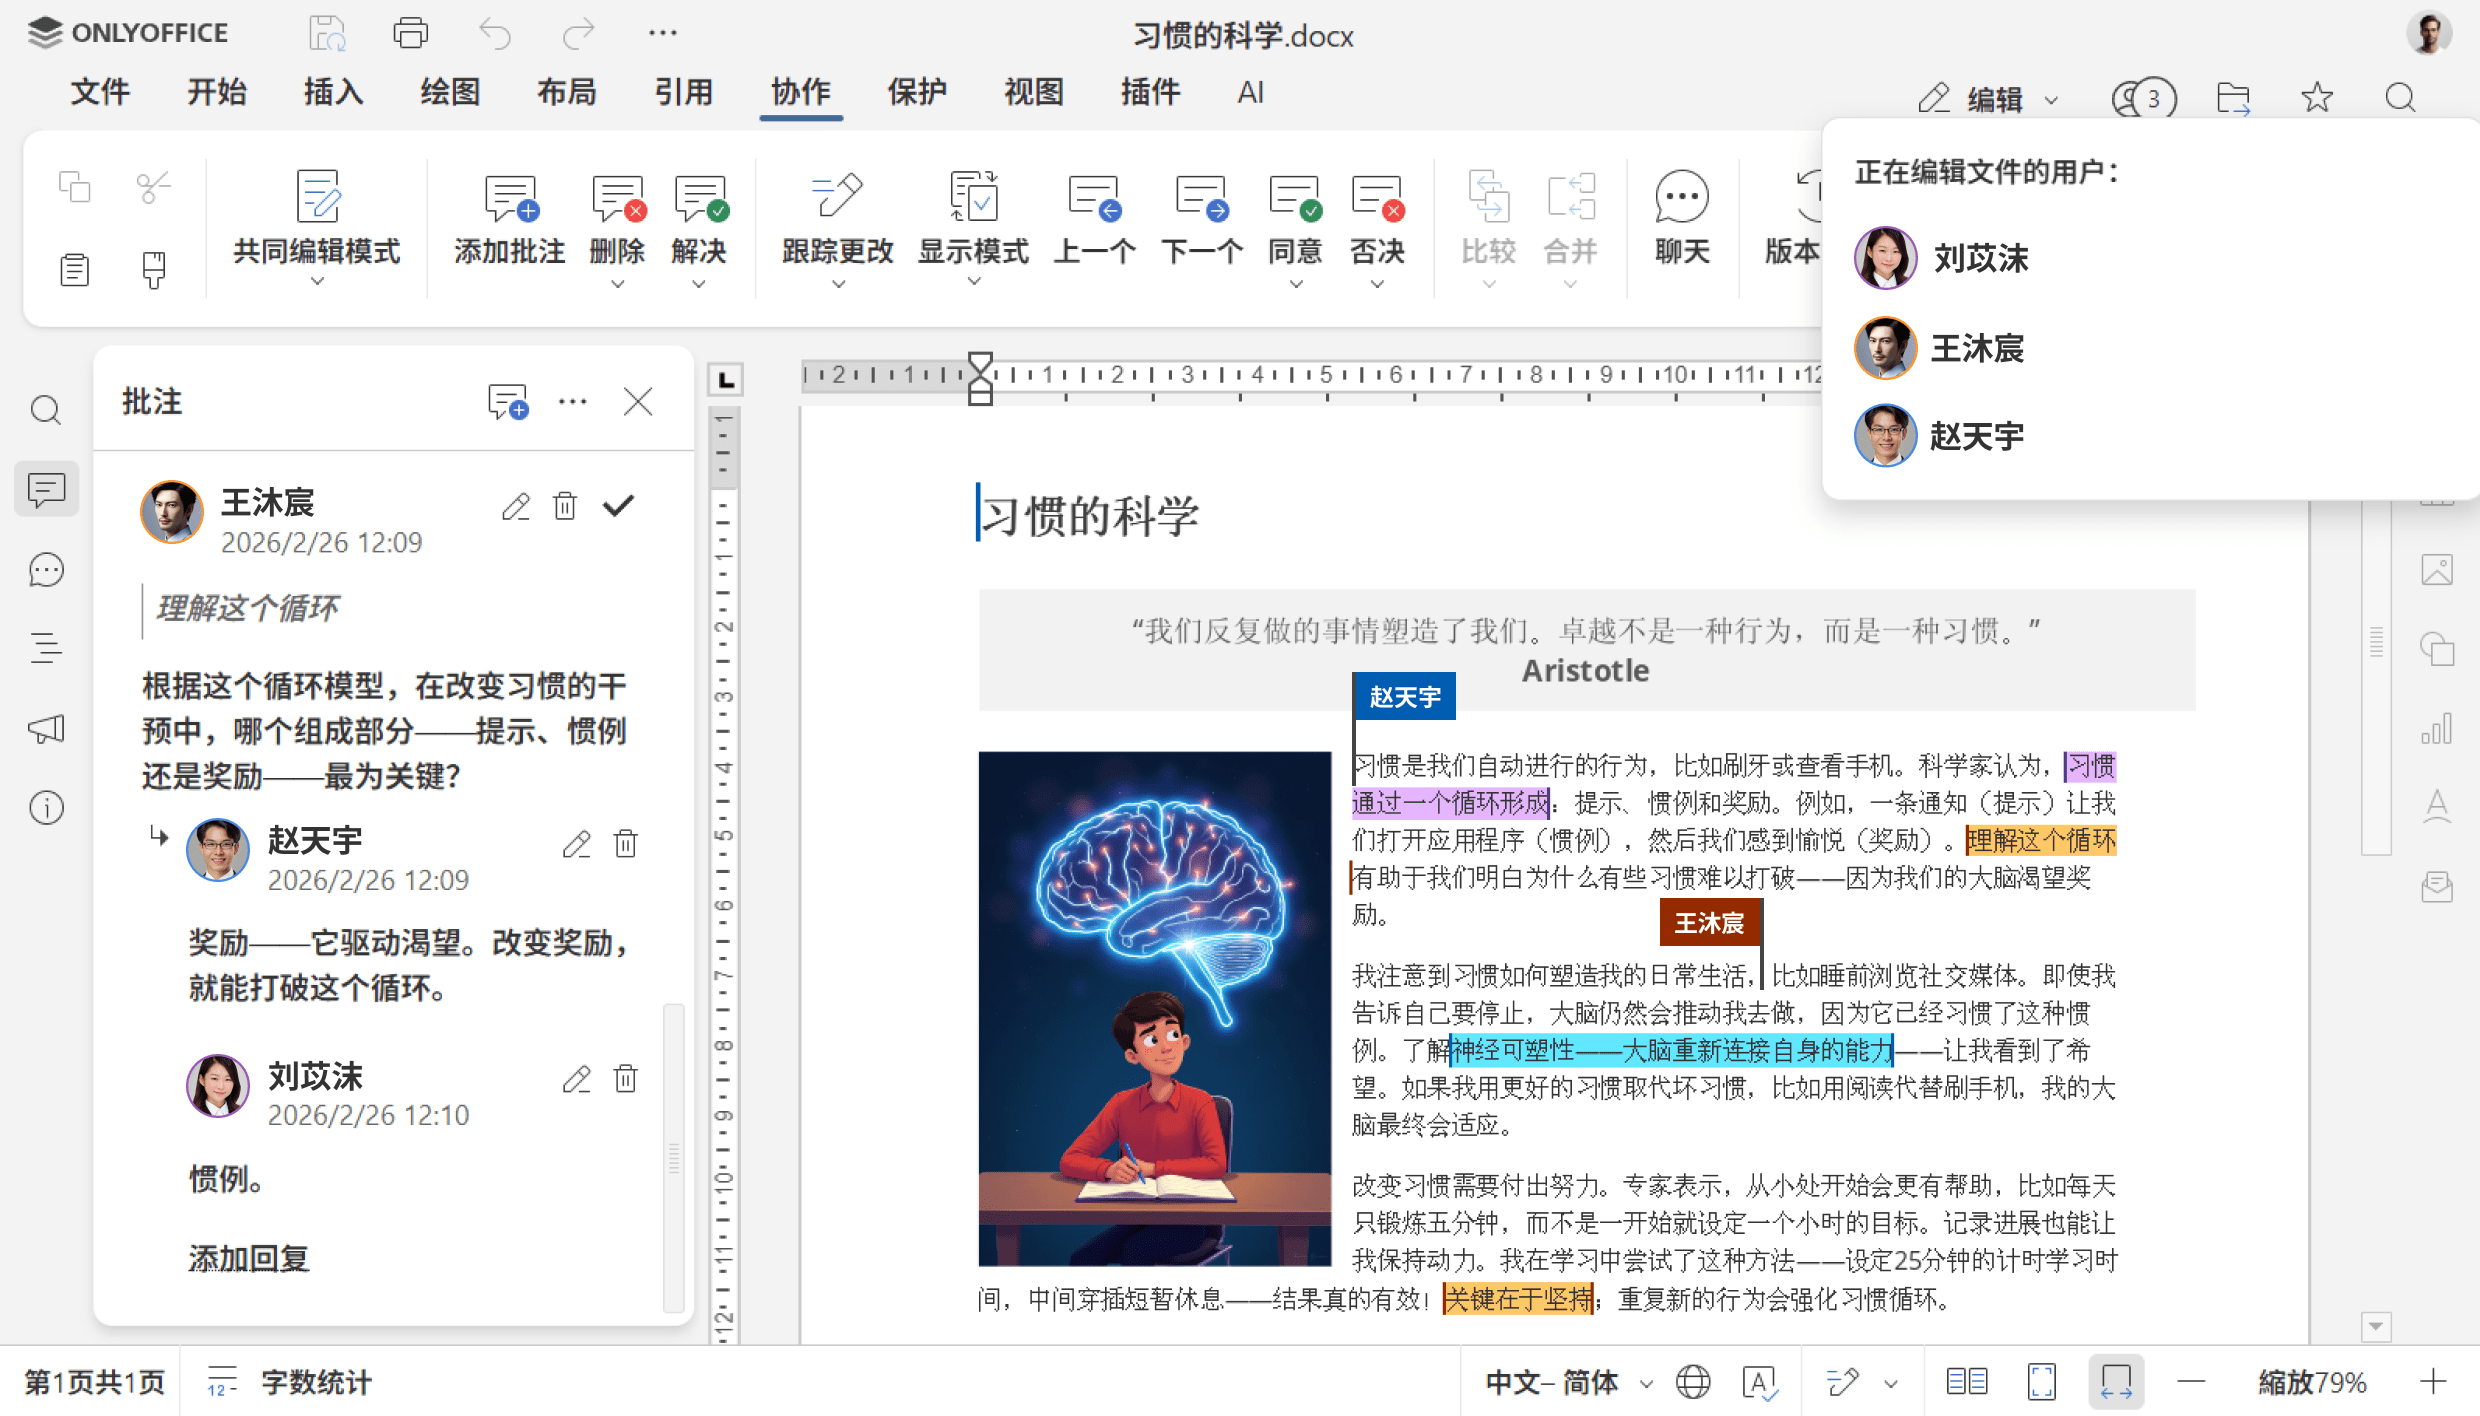Mark 王沐宸's comment as resolved
Screen dimensions: 2480x1416
click(x=618, y=505)
